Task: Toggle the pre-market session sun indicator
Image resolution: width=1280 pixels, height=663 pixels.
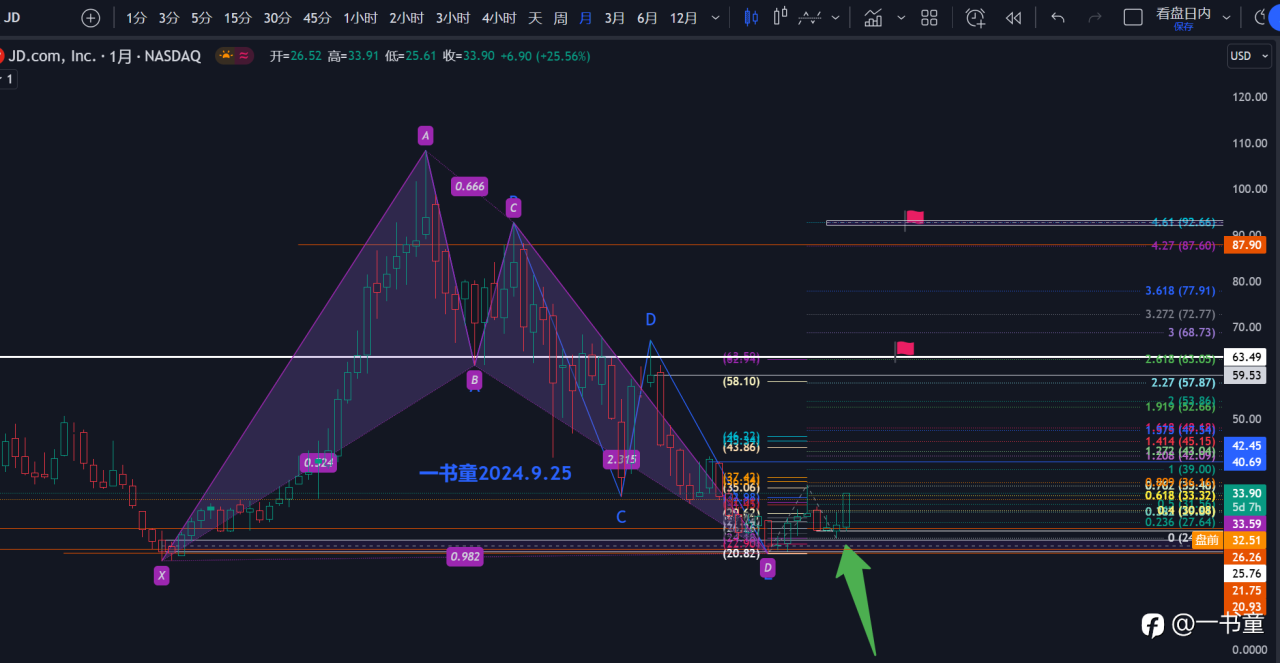Action: click(x=226, y=56)
